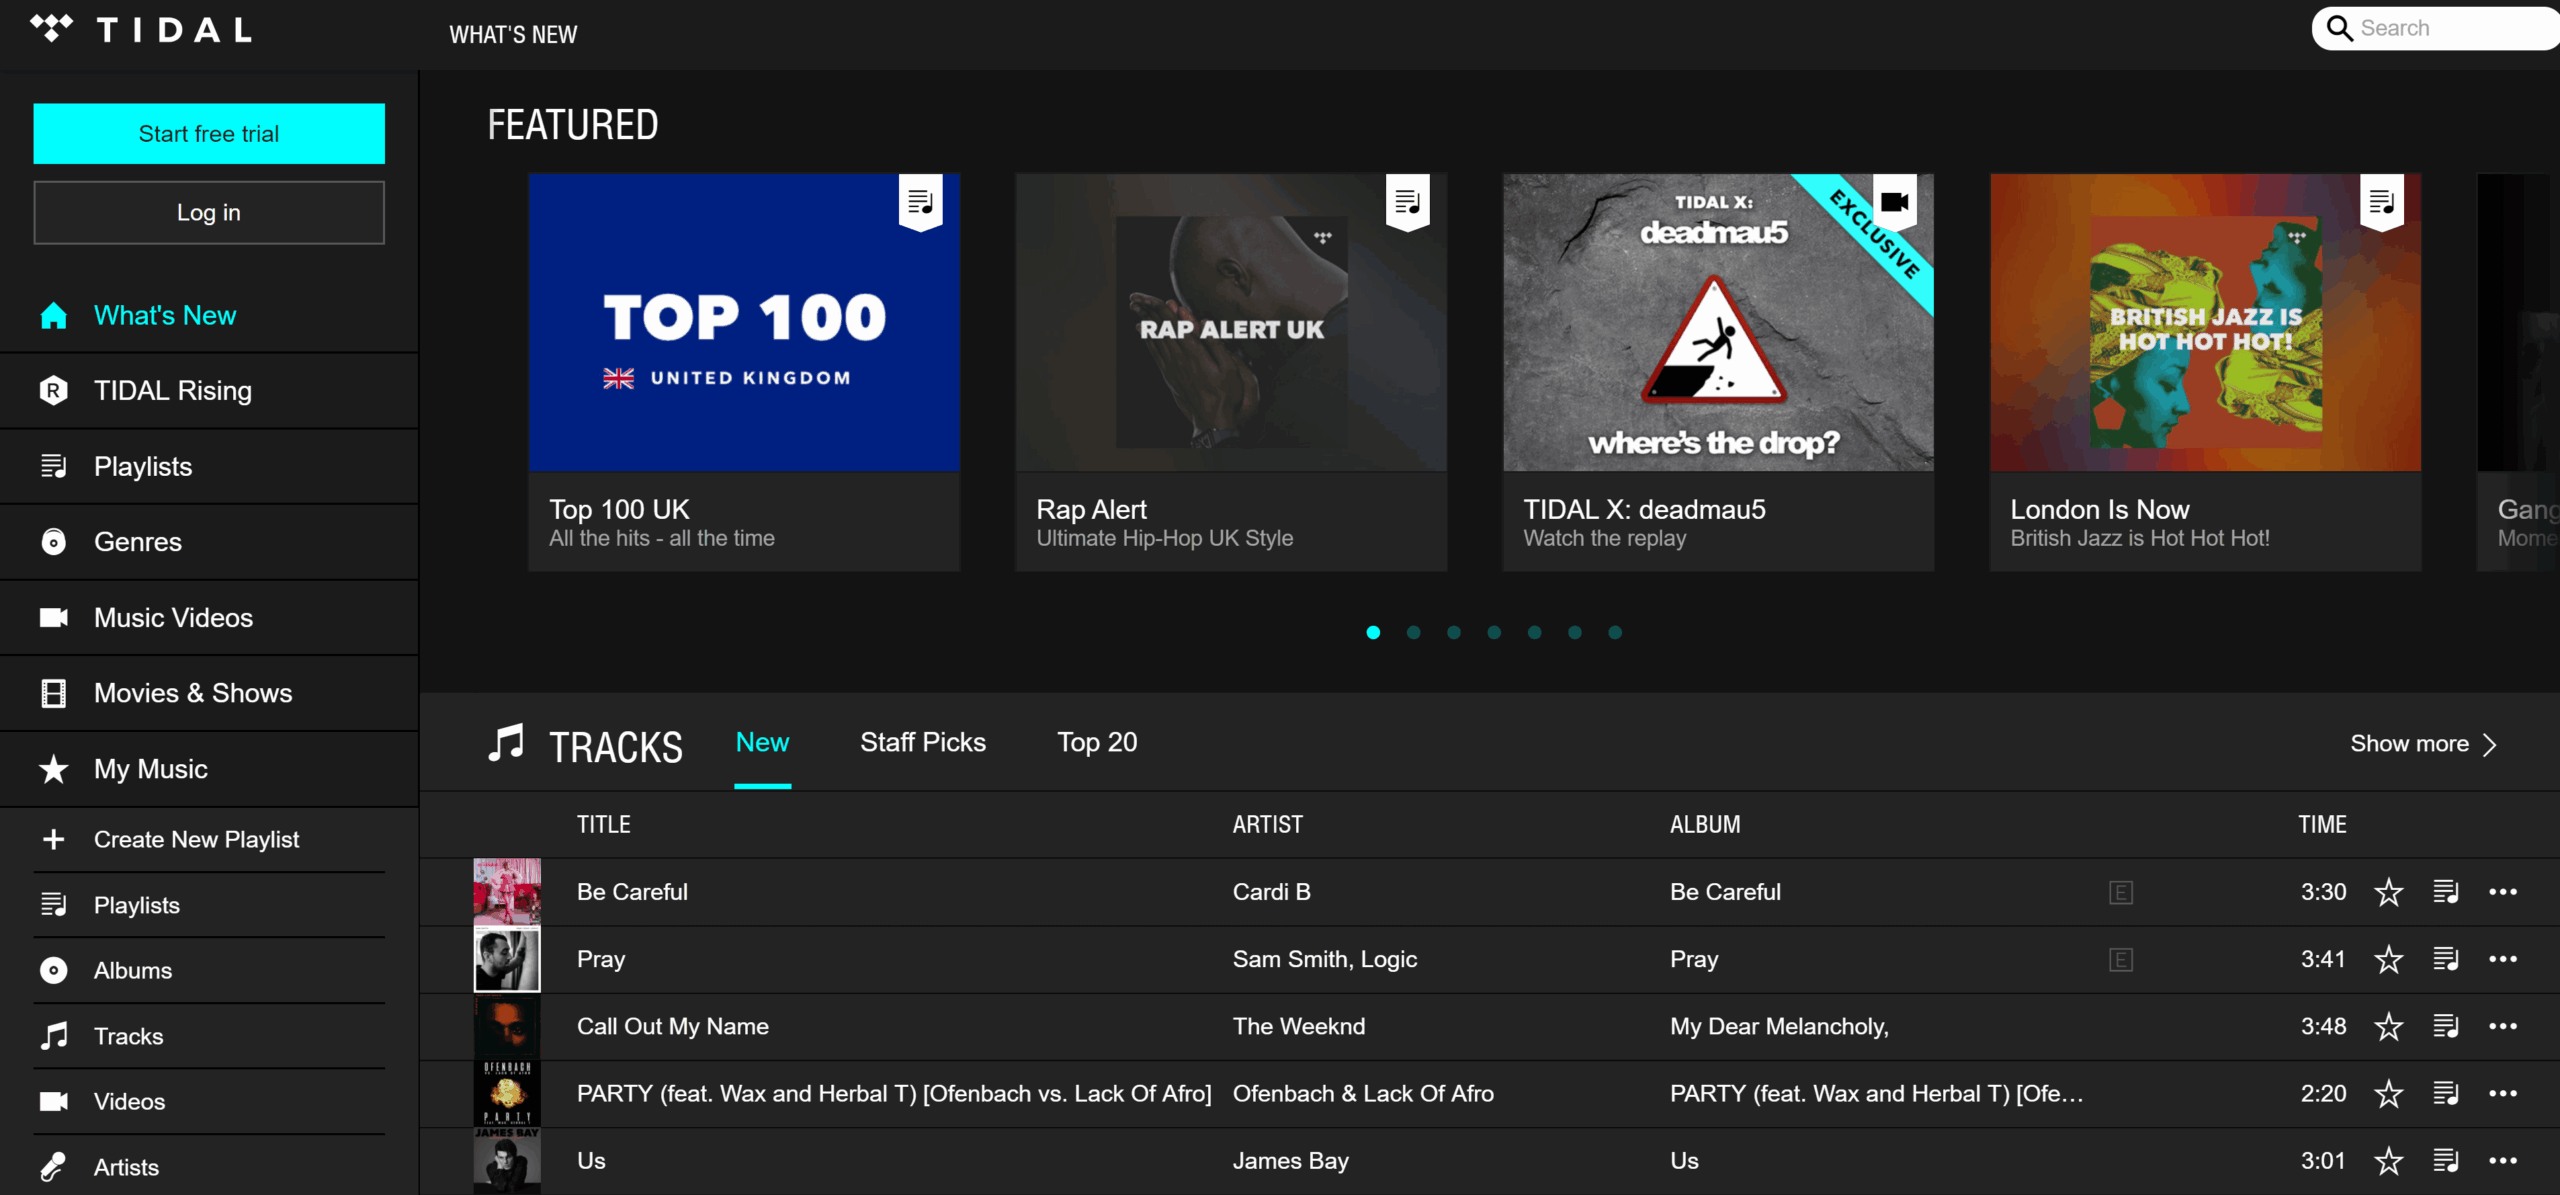
Task: Open more options for PARTY track
Action: click(x=2503, y=1093)
